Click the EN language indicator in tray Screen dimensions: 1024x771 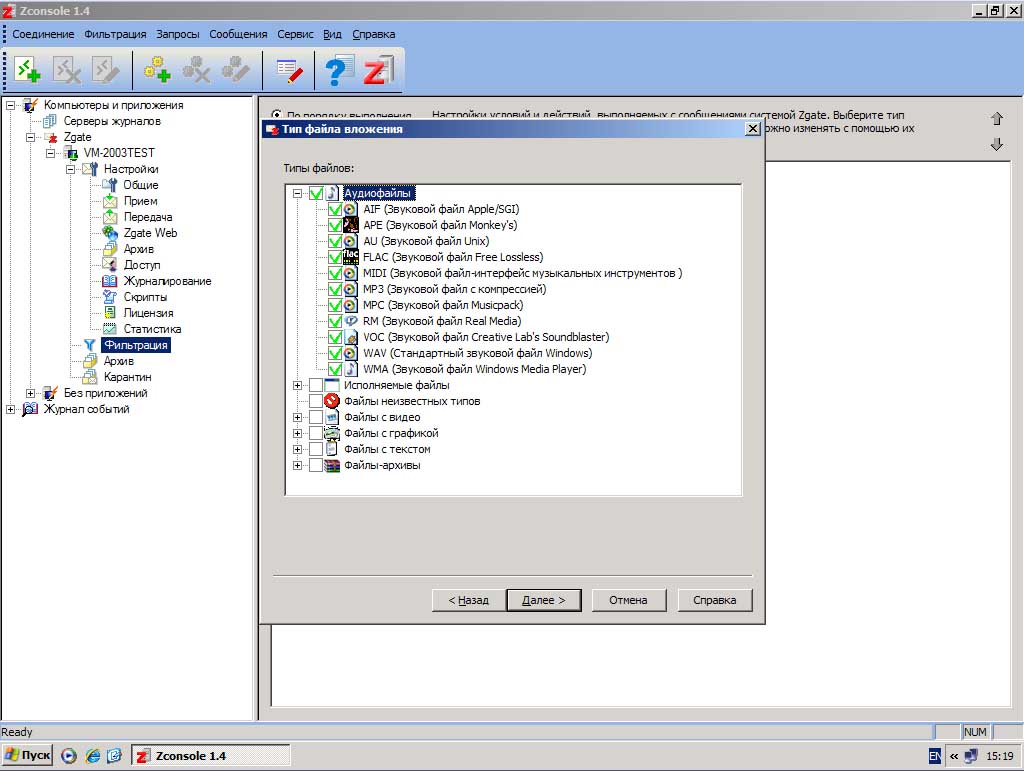(x=935, y=756)
